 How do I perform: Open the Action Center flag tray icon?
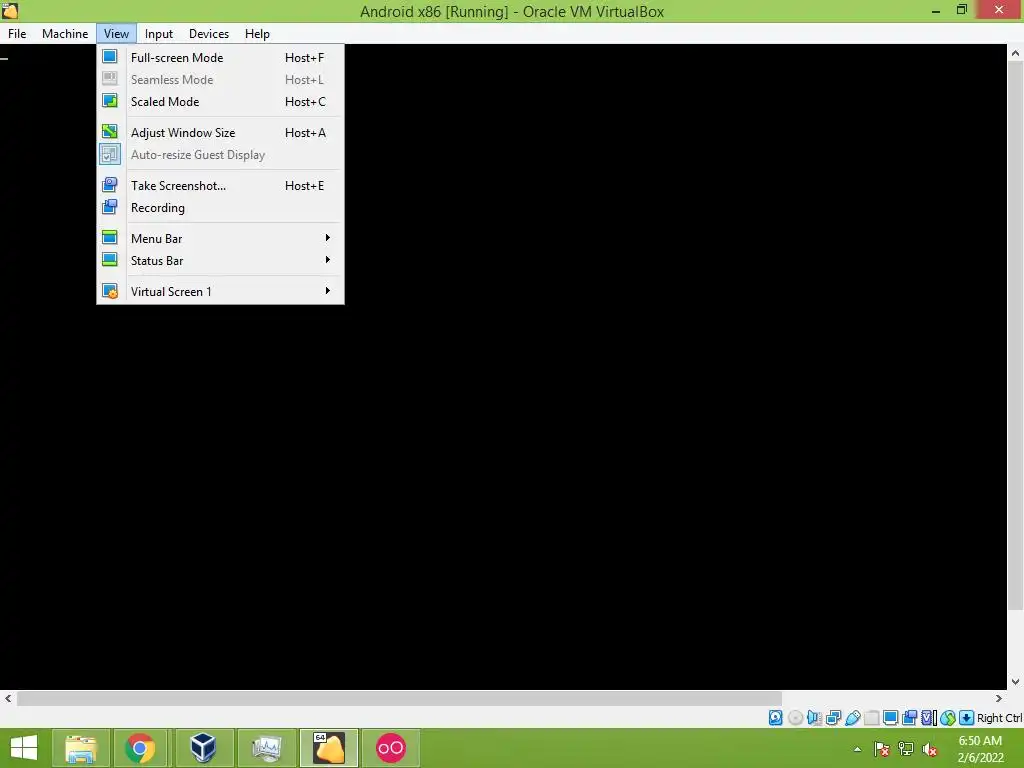pyautogui.click(x=881, y=749)
